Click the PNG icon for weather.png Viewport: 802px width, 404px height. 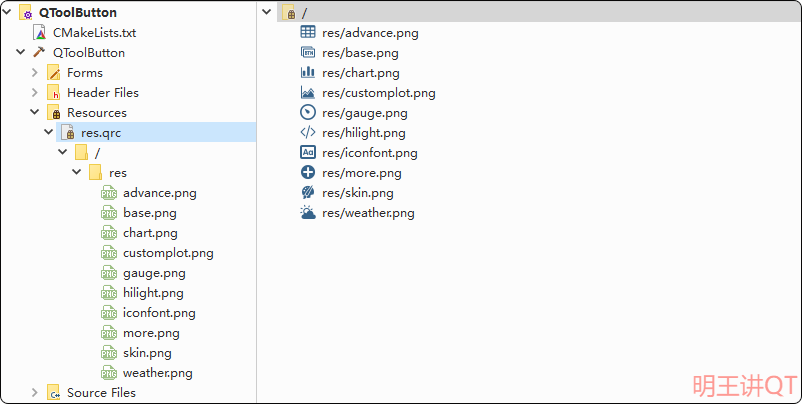coord(109,373)
